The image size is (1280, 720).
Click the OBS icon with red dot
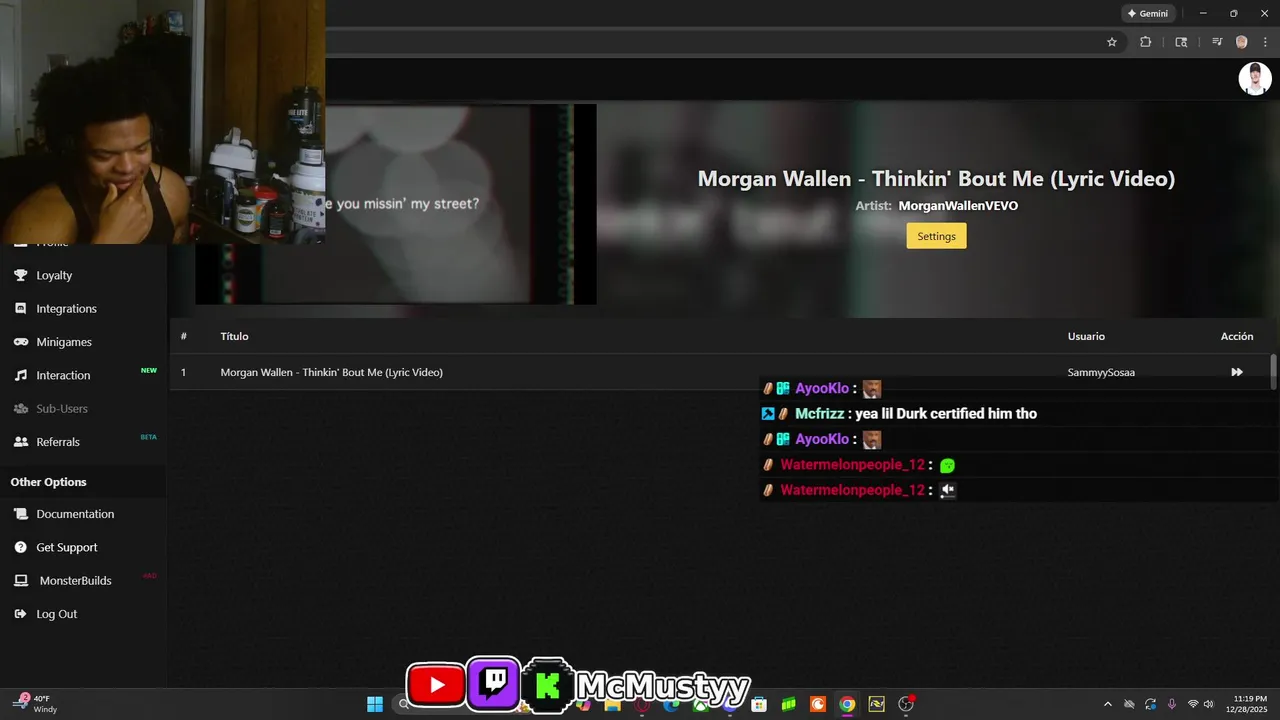coord(906,705)
